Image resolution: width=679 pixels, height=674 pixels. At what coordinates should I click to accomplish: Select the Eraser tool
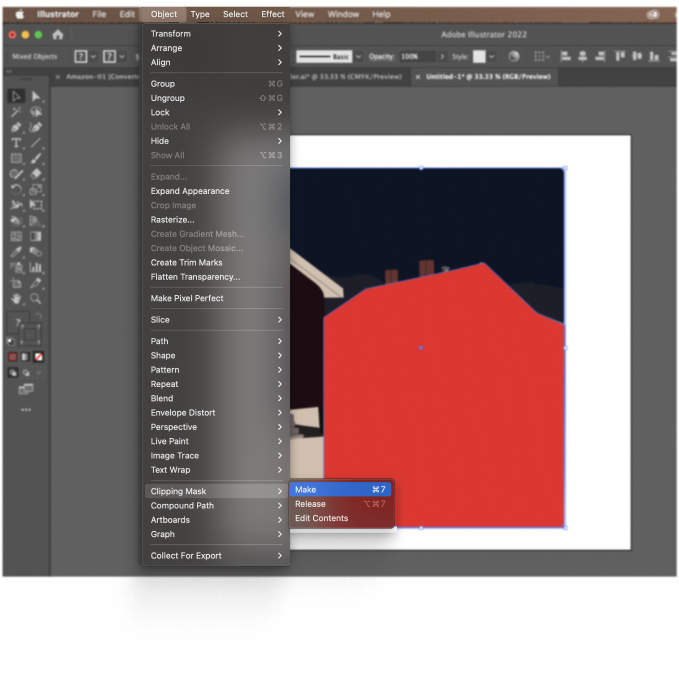point(36,174)
